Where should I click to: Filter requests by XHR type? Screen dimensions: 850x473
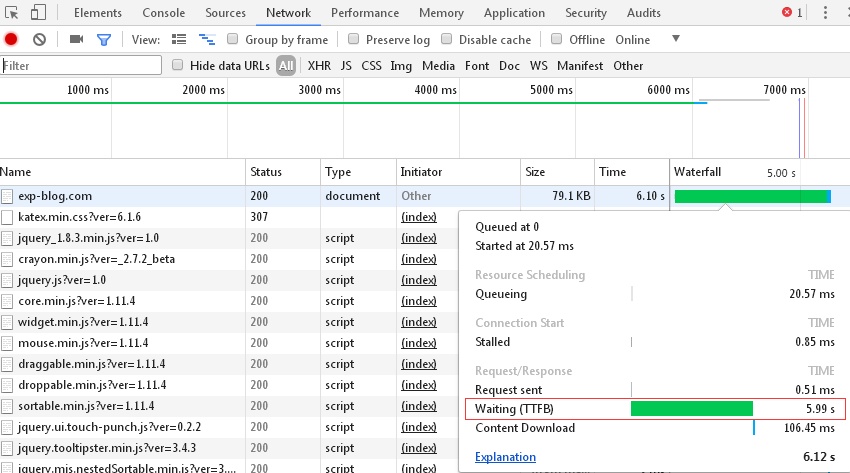coord(319,66)
